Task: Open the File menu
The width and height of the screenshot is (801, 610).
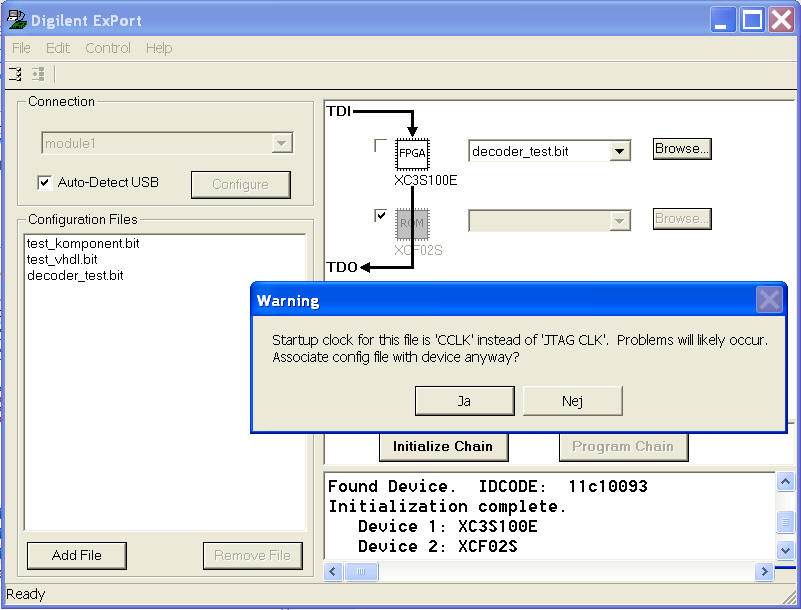Action: pyautogui.click(x=21, y=48)
